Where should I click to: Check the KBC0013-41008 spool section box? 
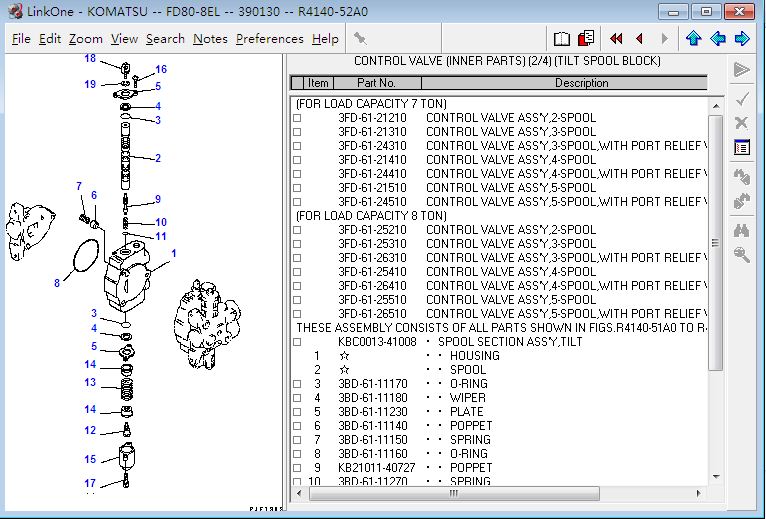(x=297, y=342)
